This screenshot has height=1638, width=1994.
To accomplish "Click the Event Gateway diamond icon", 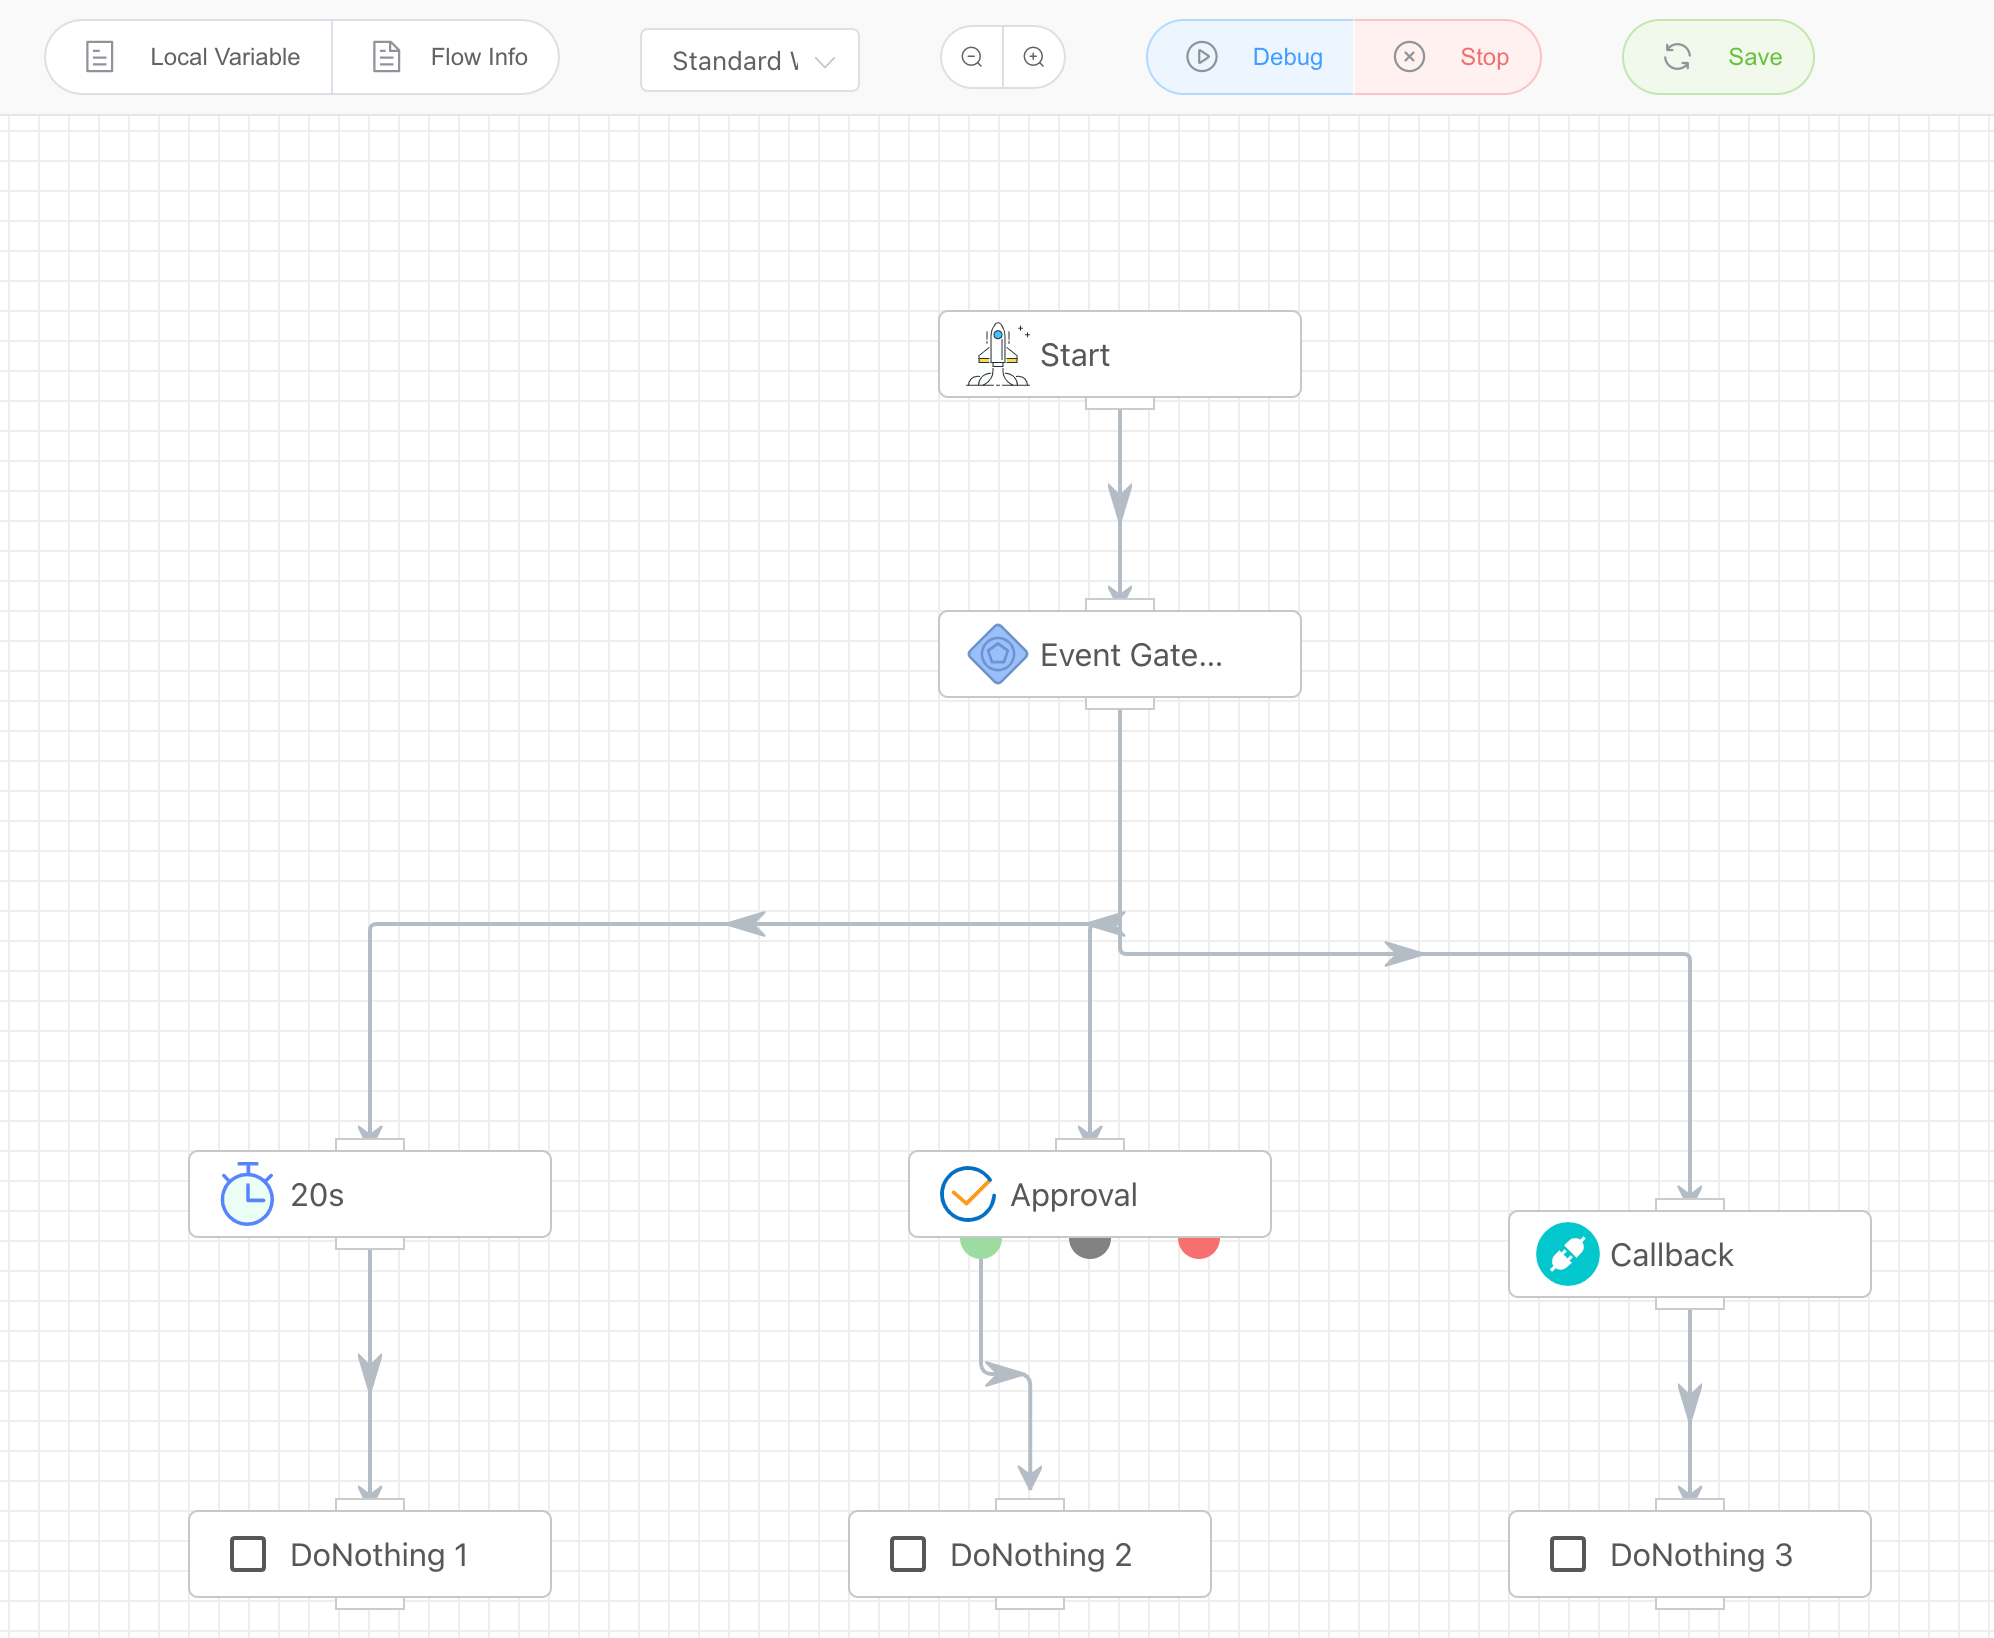I will 997,654.
